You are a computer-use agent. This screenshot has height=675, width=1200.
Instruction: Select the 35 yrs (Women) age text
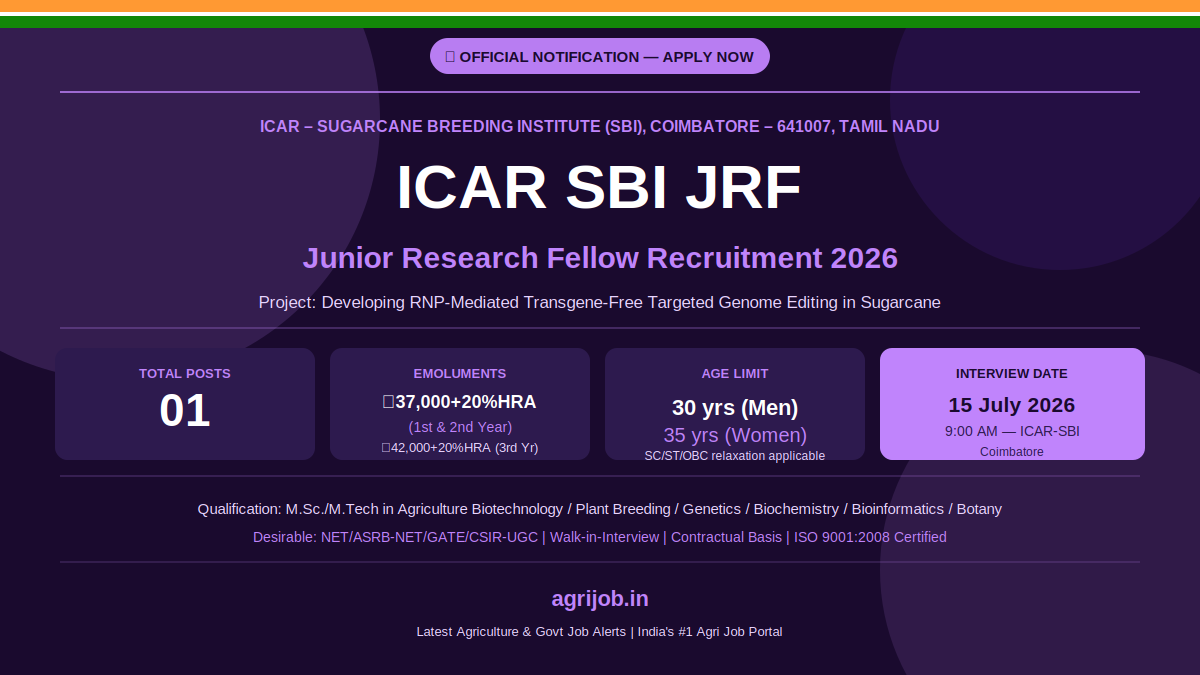[735, 435]
